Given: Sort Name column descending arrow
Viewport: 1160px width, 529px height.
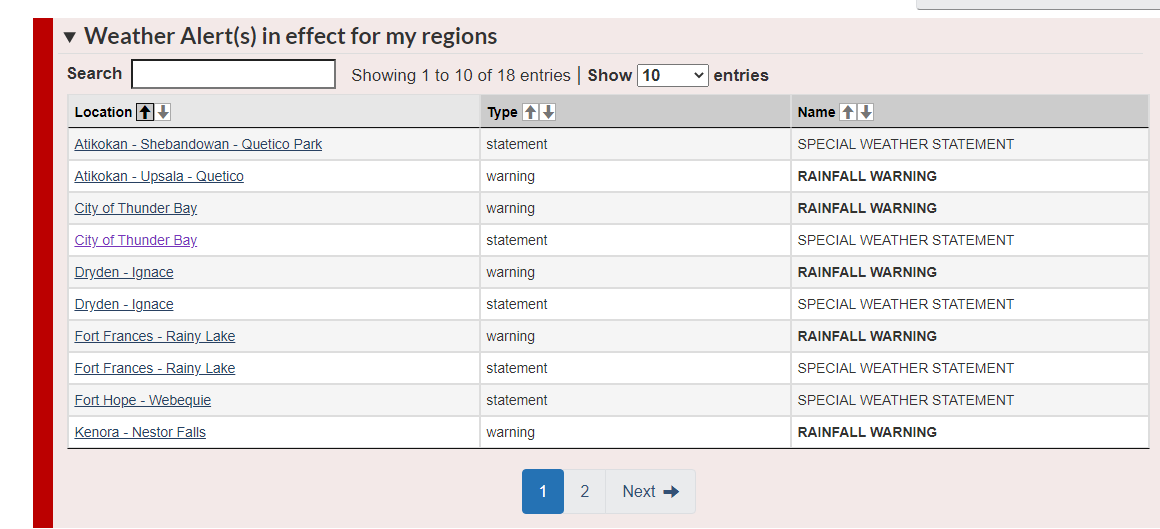Looking at the screenshot, I should [x=866, y=112].
